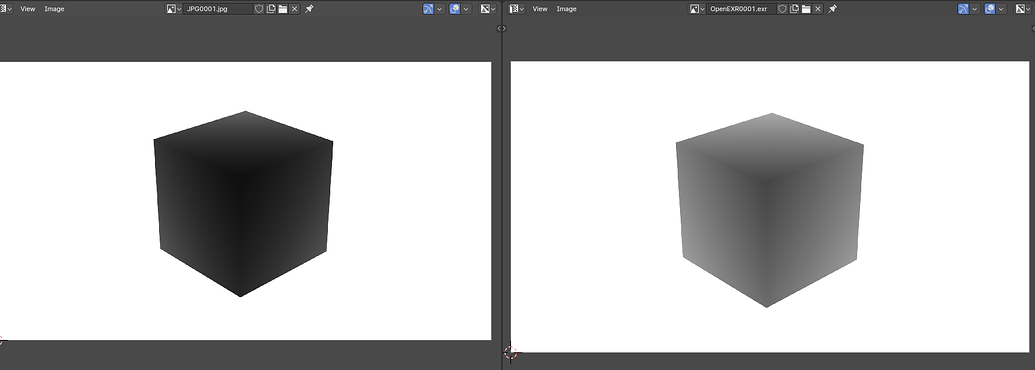Screen dimensions: 1035x370
Task: Click the dark cube in the JPG0001.jpg render
Action: 243,203
